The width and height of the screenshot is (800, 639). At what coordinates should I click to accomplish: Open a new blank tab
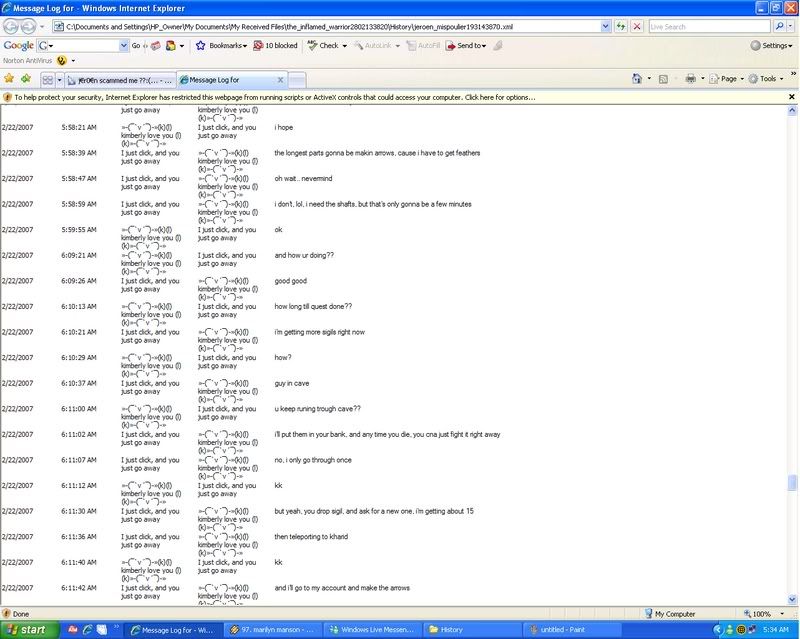point(297,80)
